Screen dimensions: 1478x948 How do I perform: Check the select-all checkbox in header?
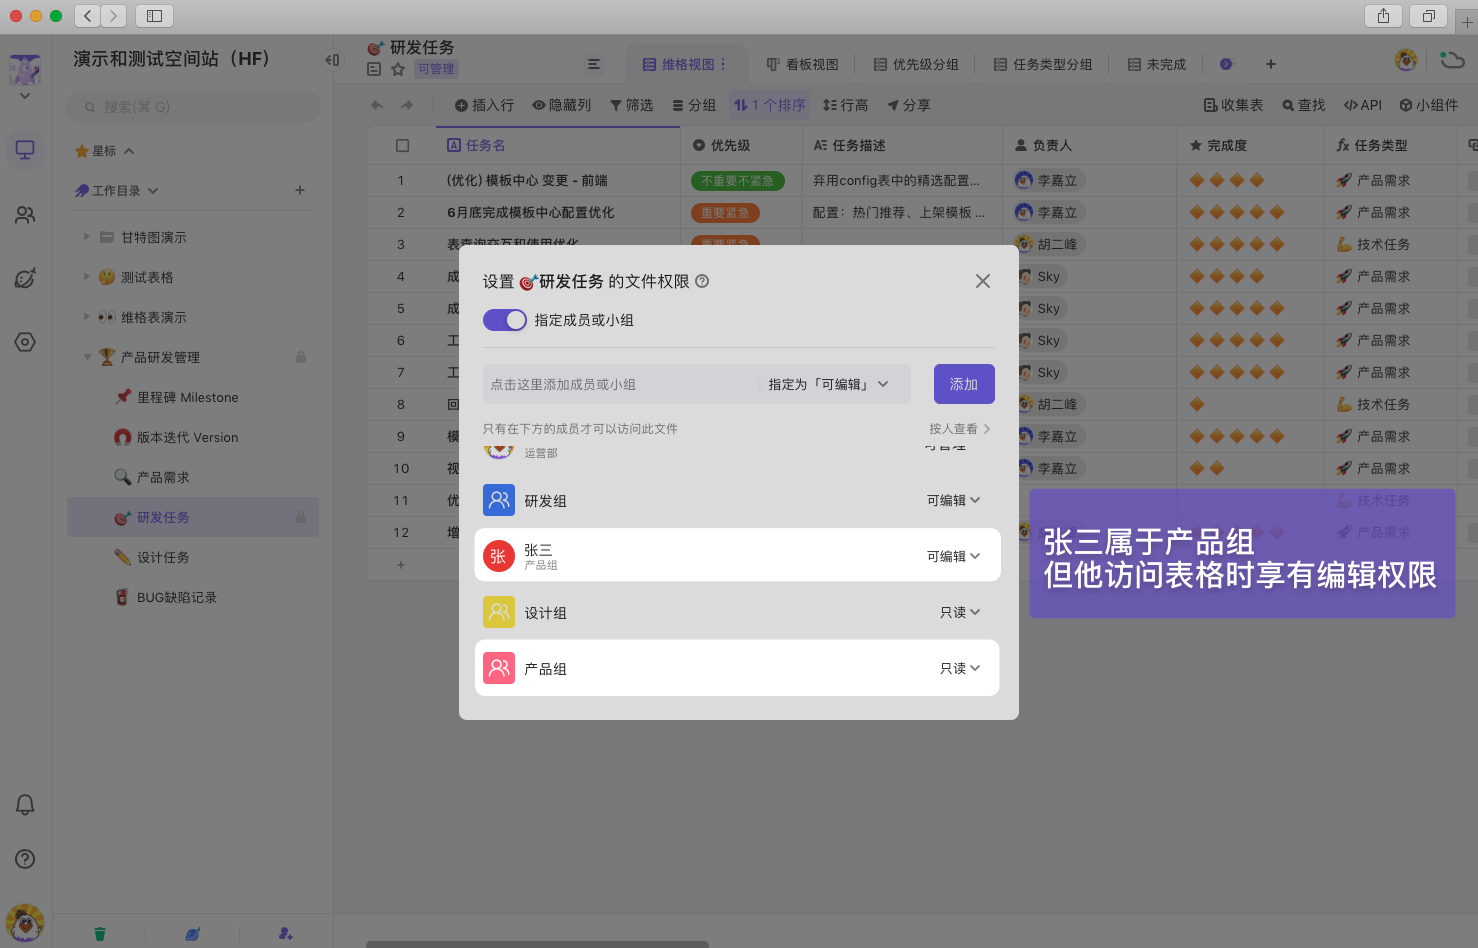pyautogui.click(x=402, y=145)
